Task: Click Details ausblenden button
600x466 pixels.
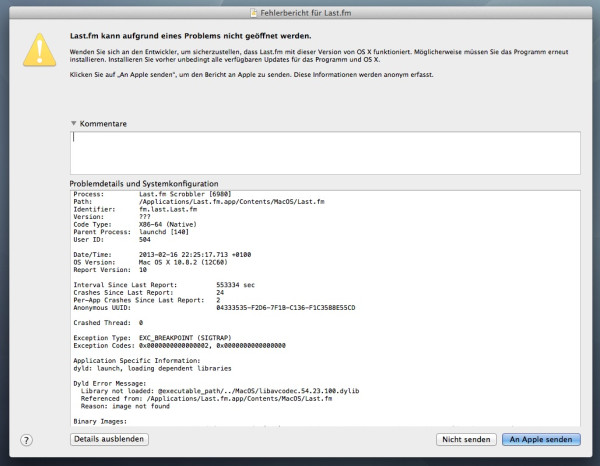Action: pos(109,439)
